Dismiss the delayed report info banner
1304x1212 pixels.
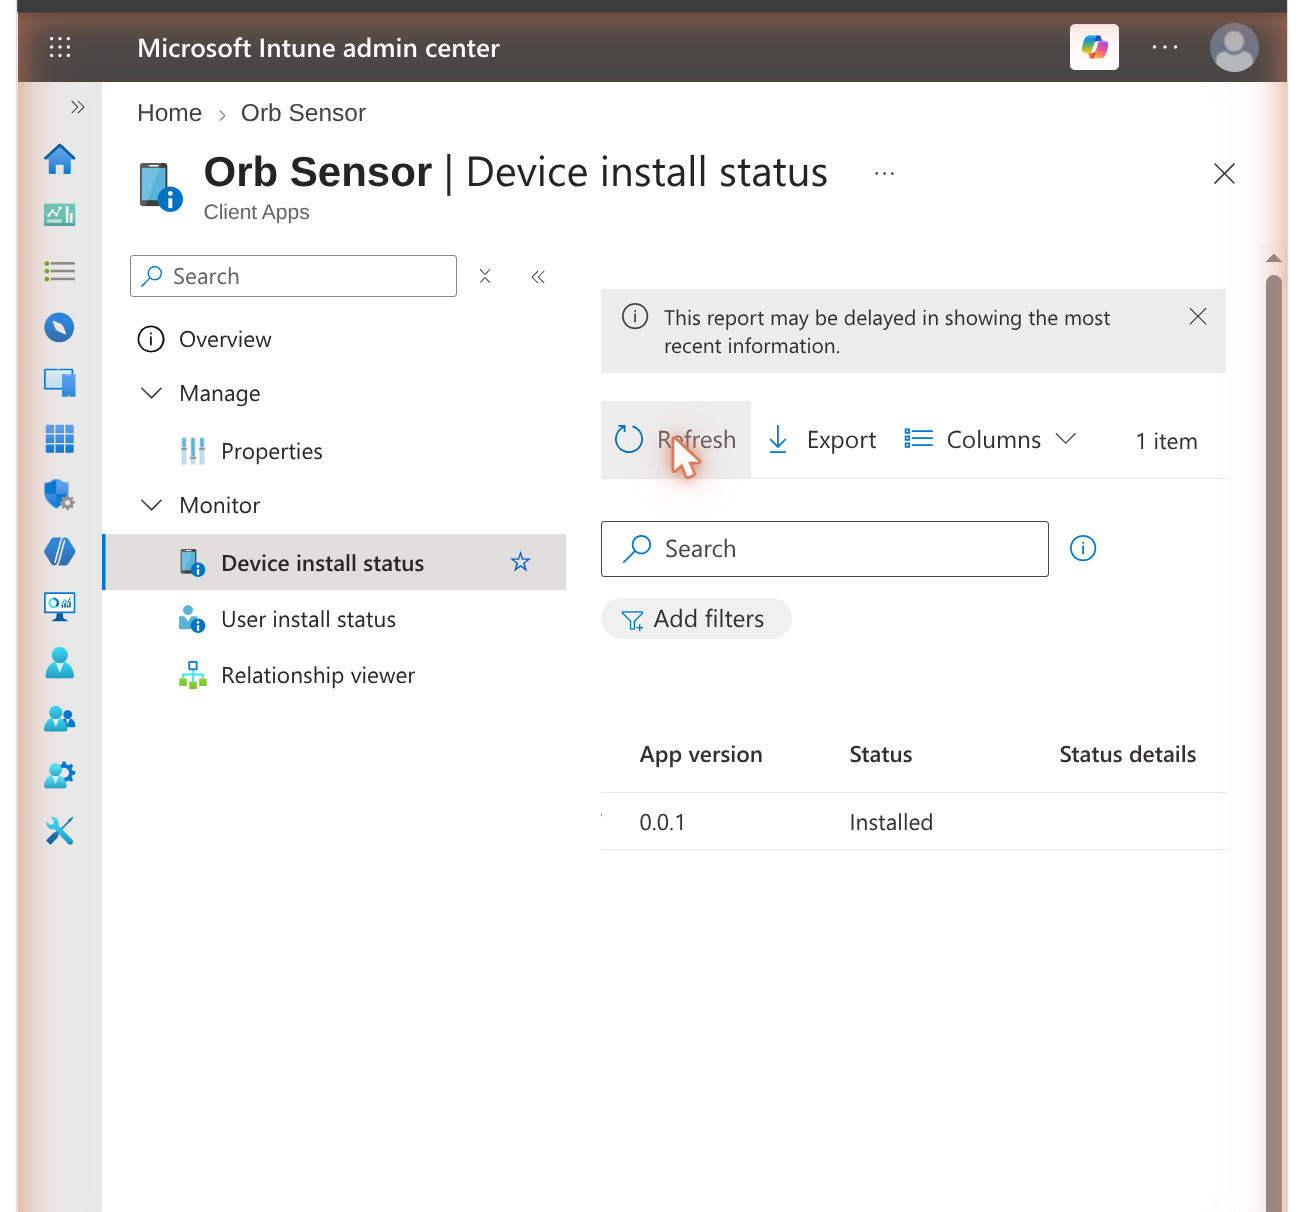click(1198, 317)
